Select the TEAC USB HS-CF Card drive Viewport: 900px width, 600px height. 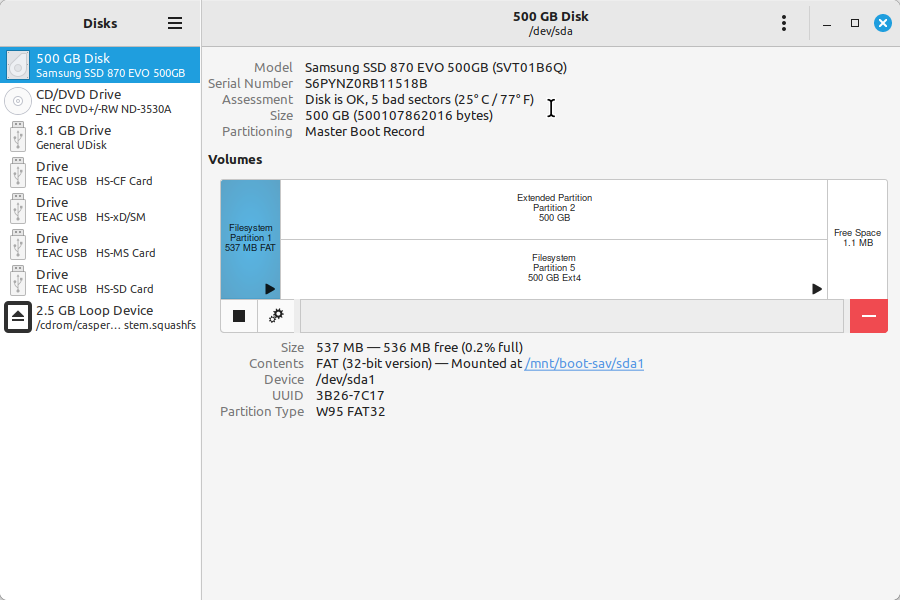tap(100, 174)
